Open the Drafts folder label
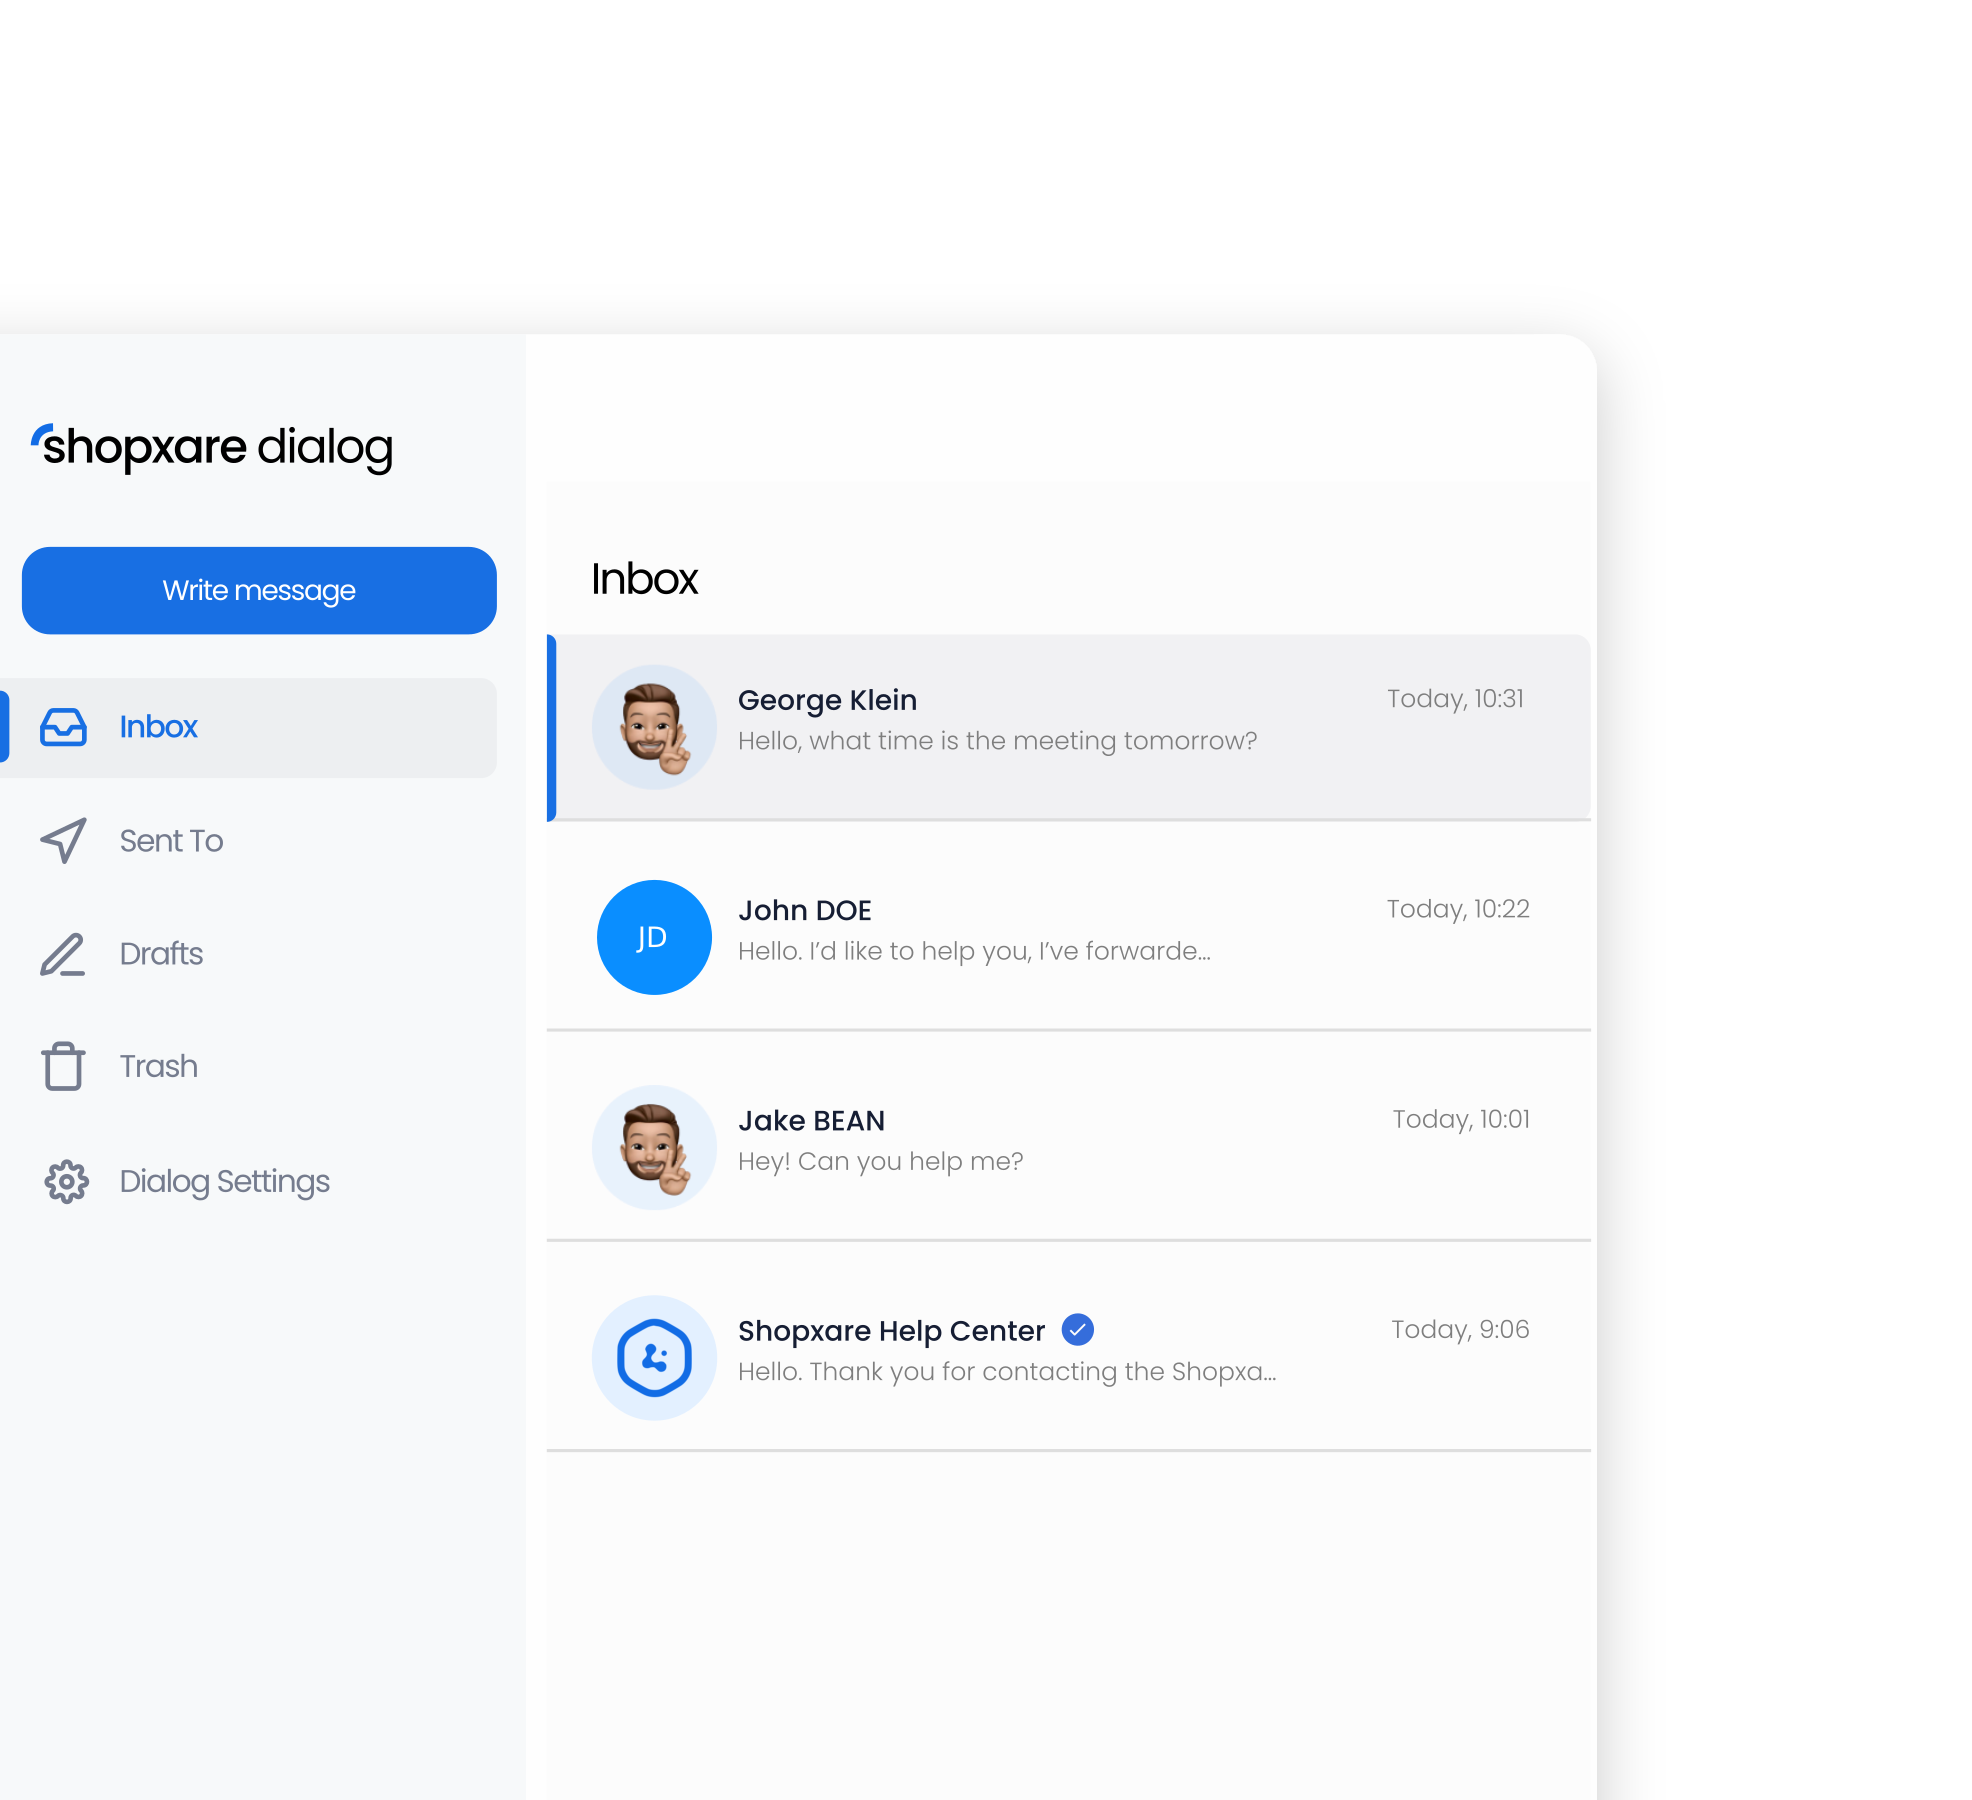 point(161,954)
